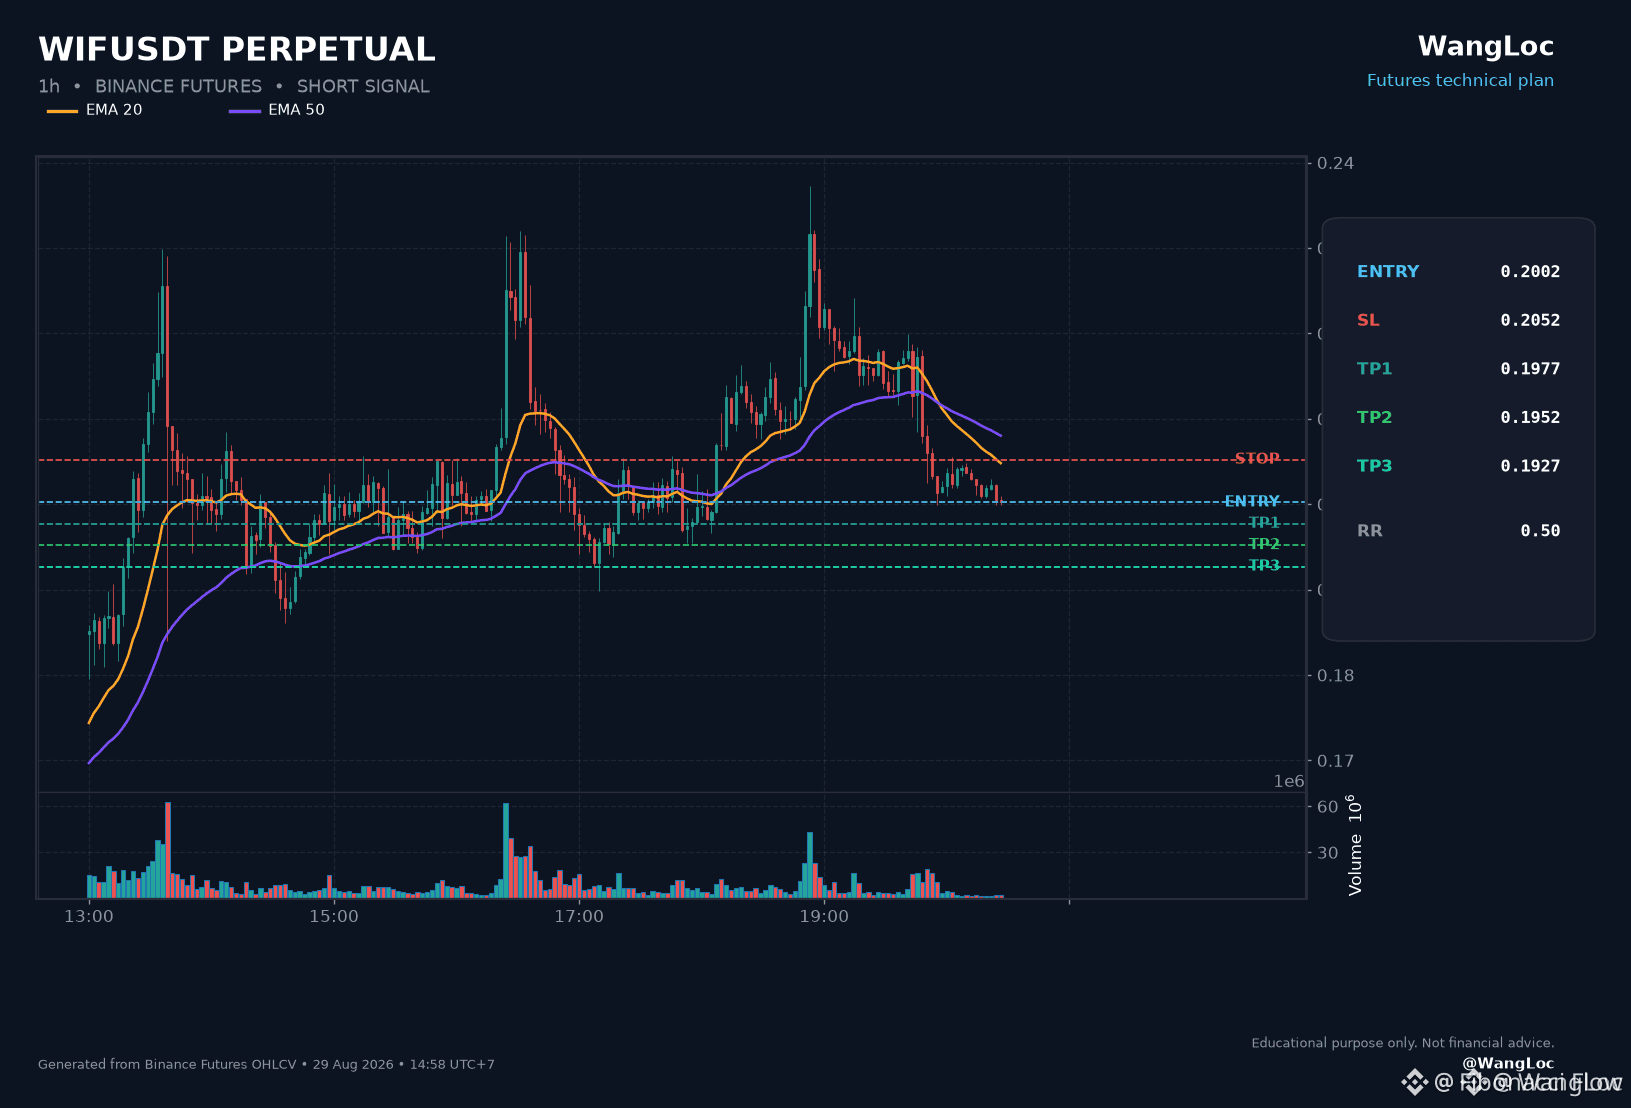Click the "Futures technical plan" caption

(x=1460, y=81)
